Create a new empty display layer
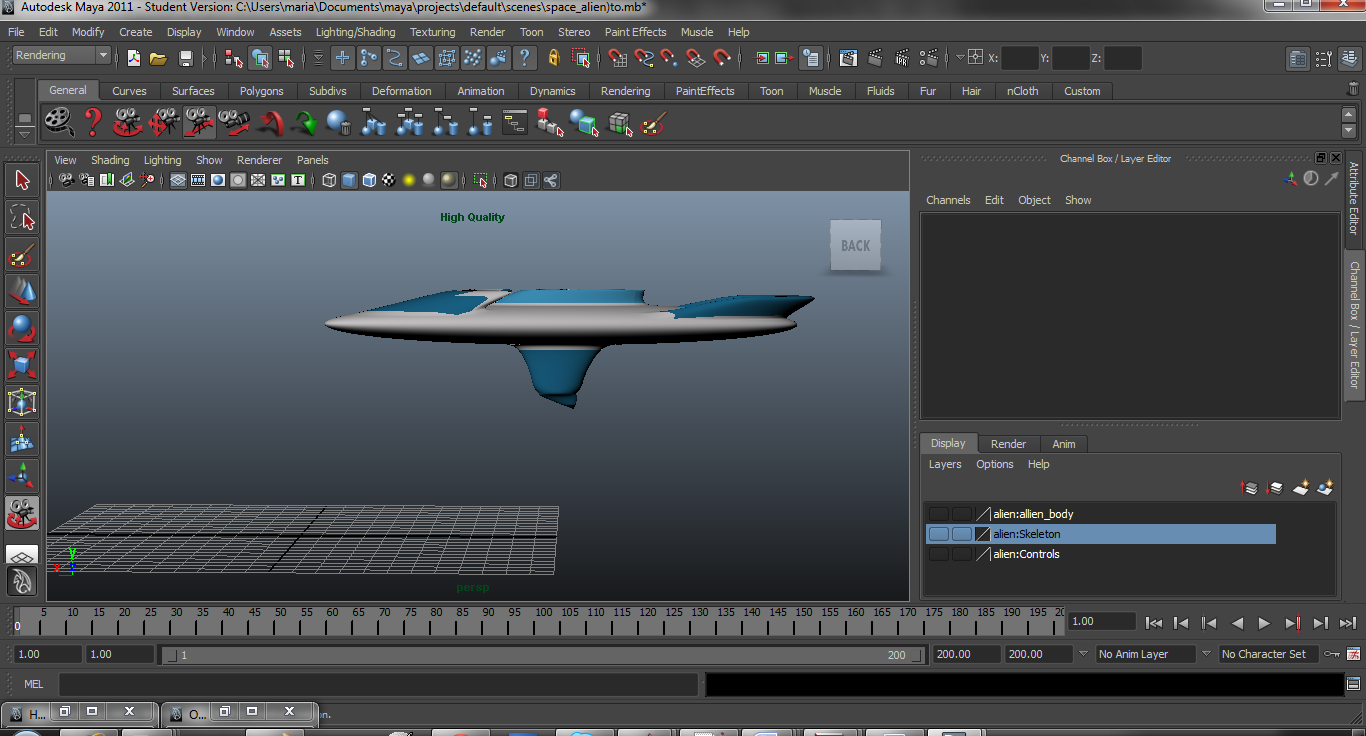 1301,488
